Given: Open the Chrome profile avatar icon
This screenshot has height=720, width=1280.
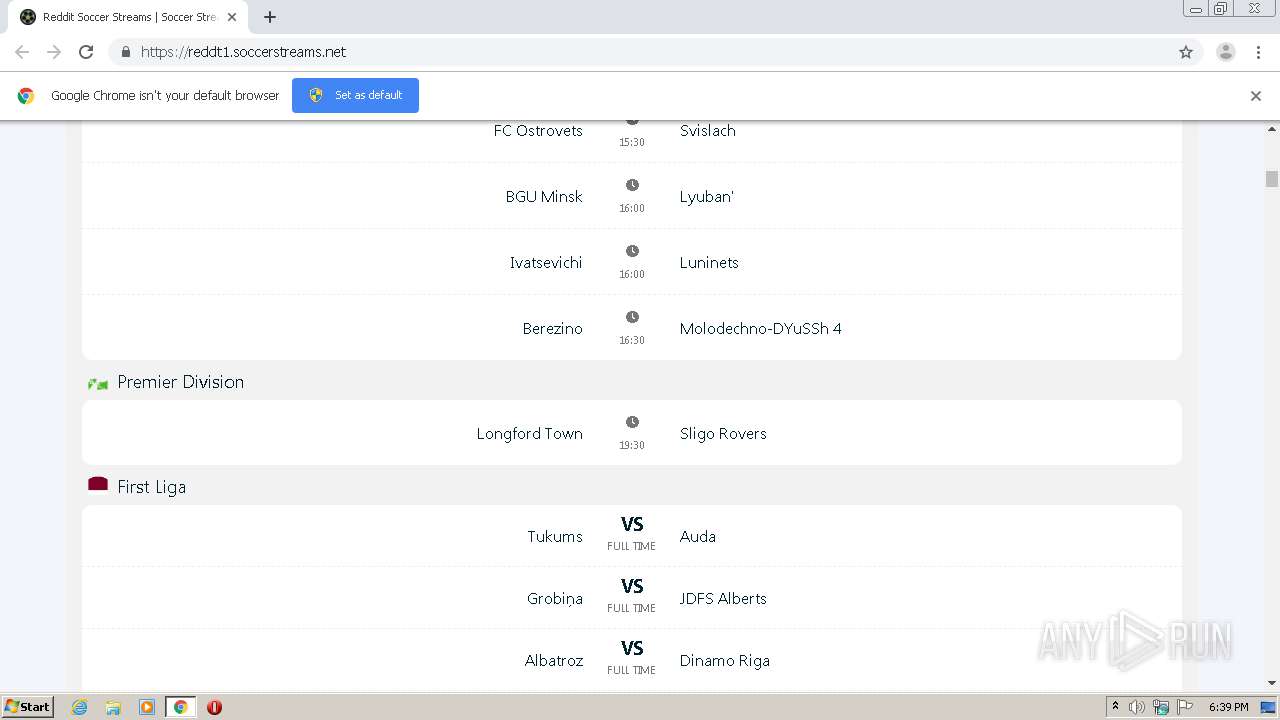Looking at the screenshot, I should click(1225, 52).
